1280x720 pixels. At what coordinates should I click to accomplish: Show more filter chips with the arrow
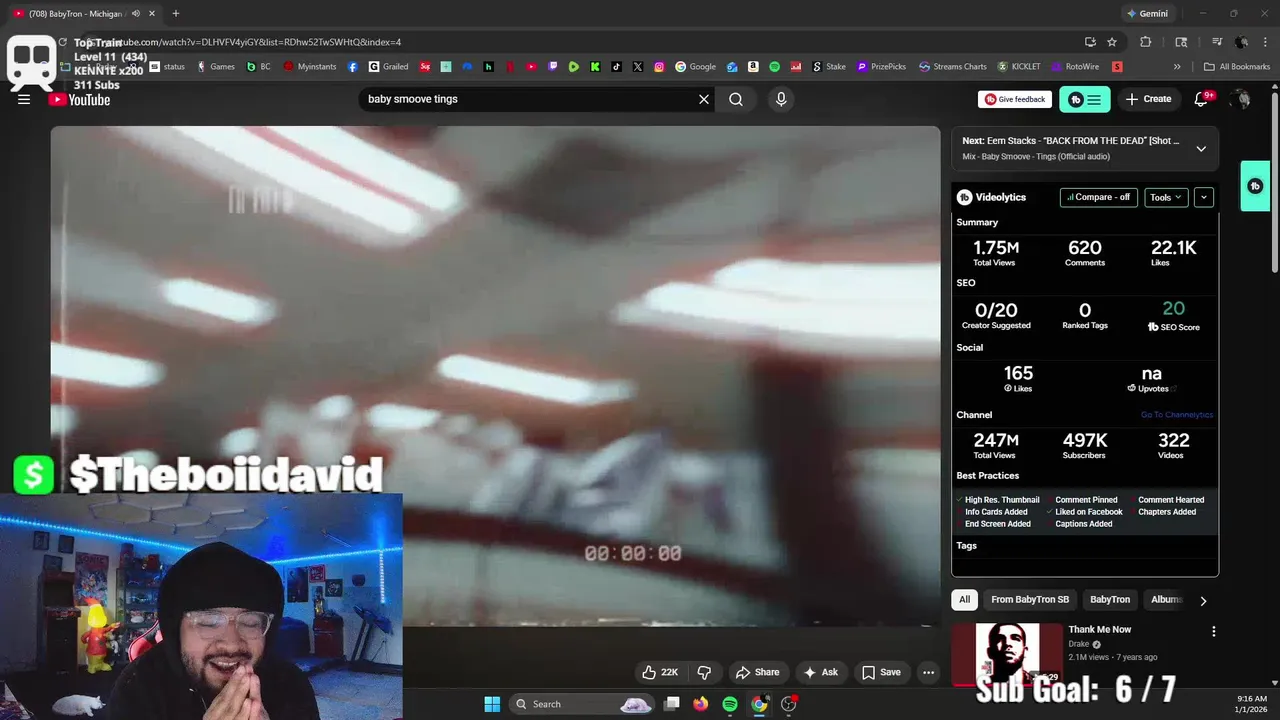coord(1203,600)
